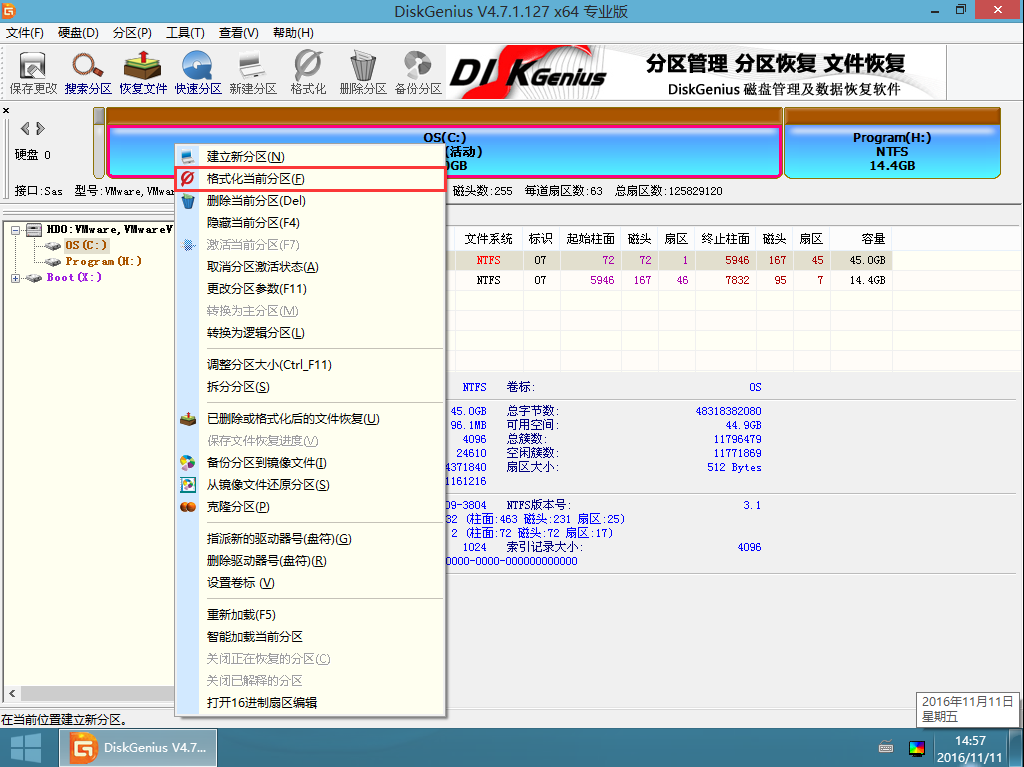
Task: Click the icon beside 备份分区到镜像文件
Action: (x=188, y=463)
